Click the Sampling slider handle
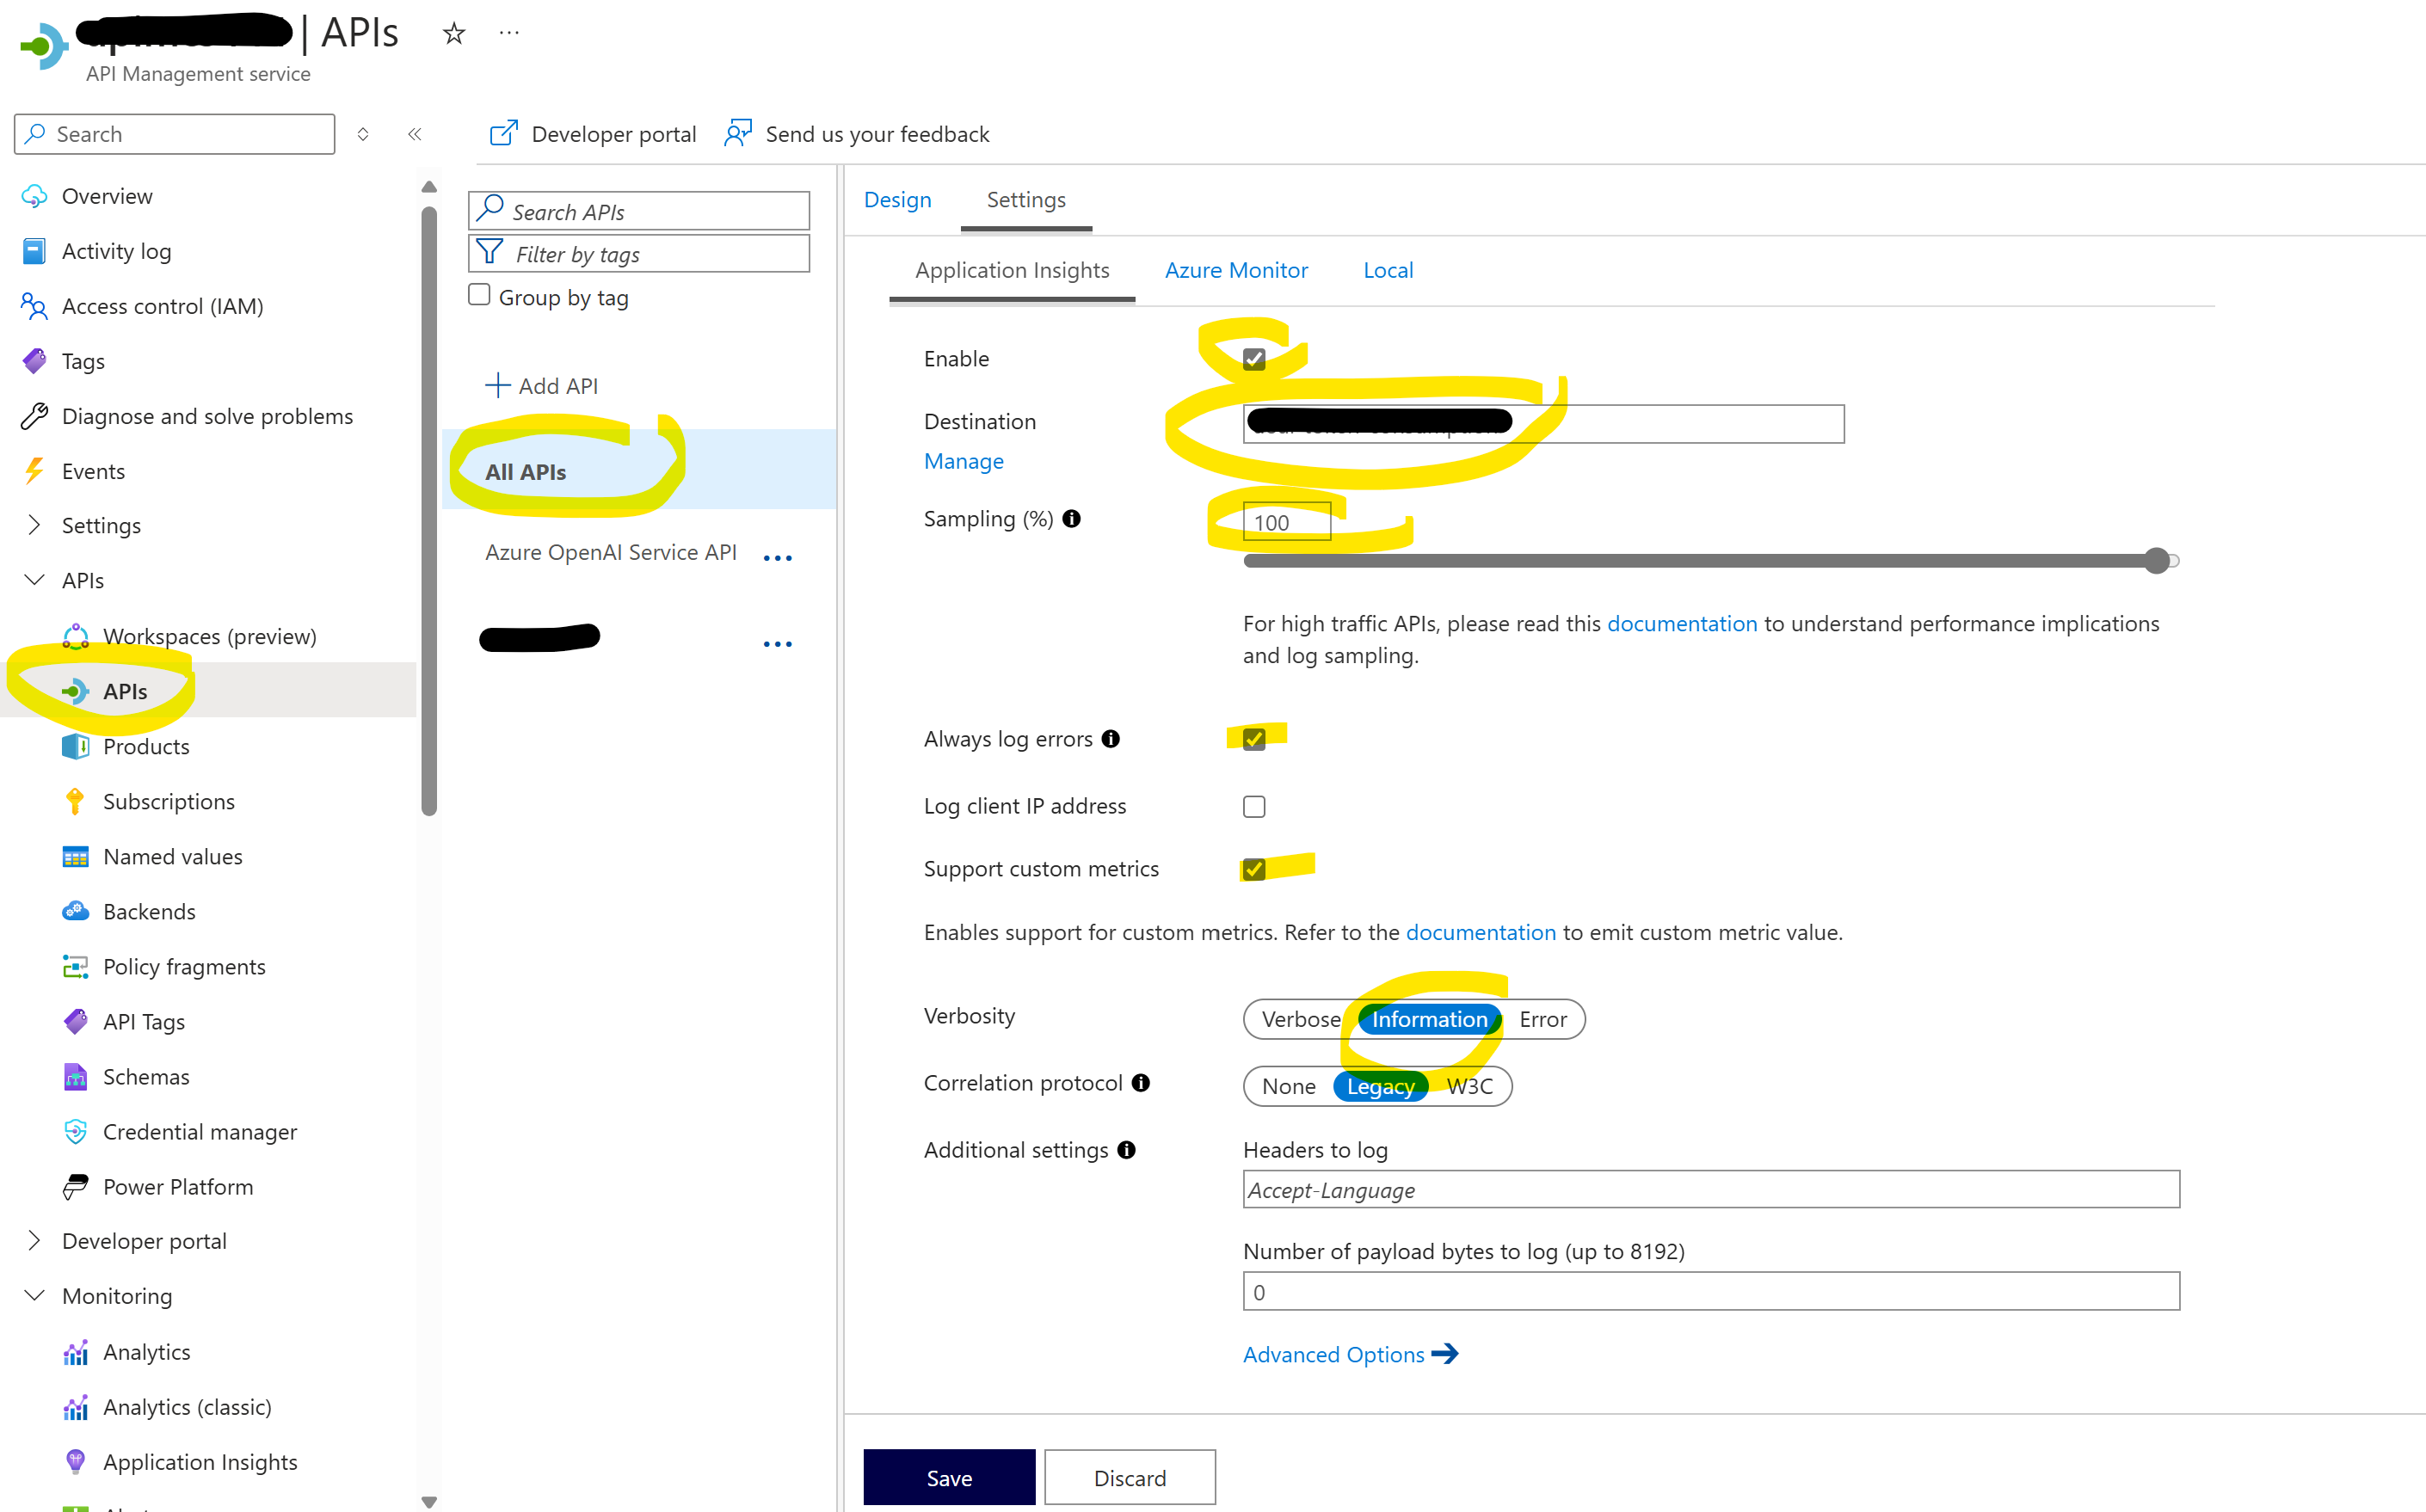Viewport: 2426px width, 1512px height. [2157, 560]
